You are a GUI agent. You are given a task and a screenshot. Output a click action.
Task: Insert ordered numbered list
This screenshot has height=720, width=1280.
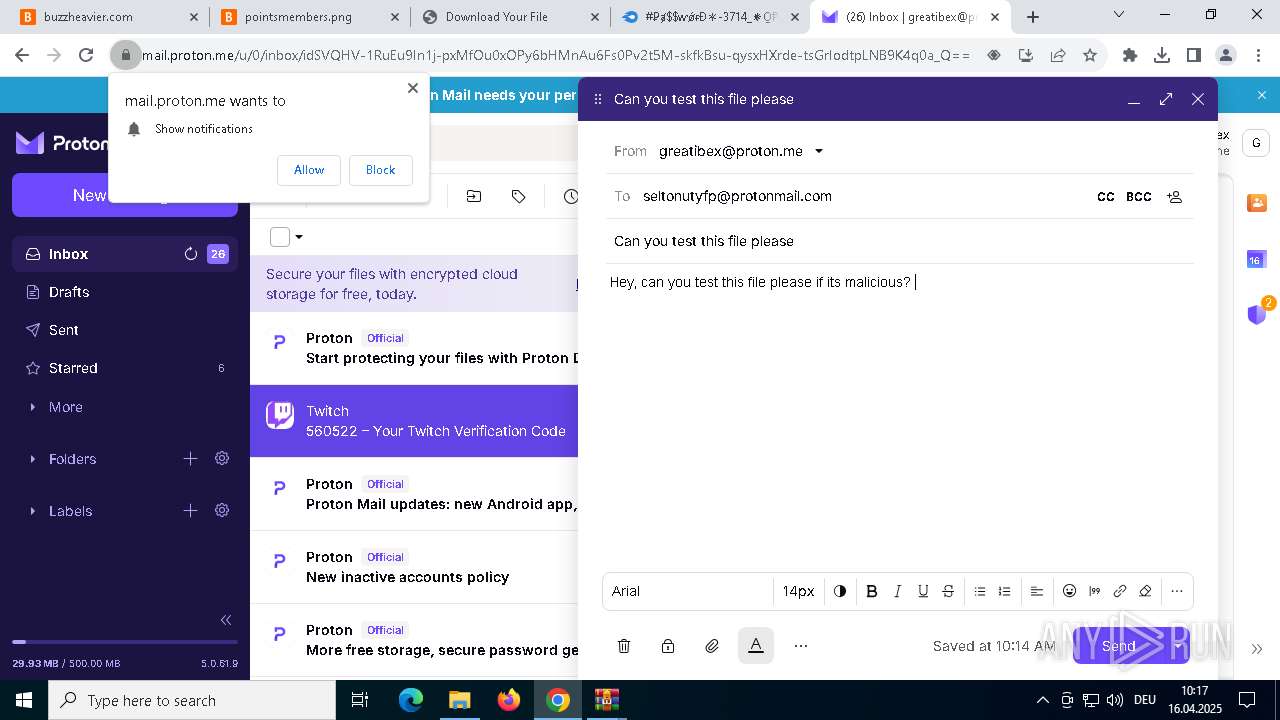click(x=1005, y=591)
